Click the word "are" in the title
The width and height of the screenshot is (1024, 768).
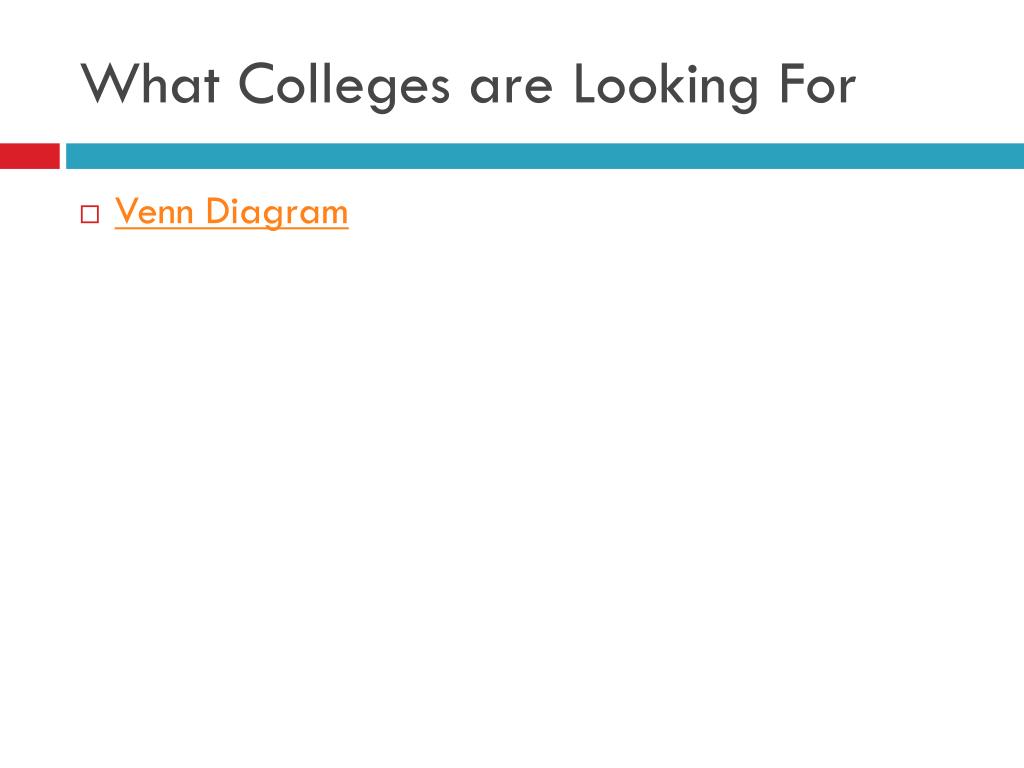pyautogui.click(x=511, y=89)
